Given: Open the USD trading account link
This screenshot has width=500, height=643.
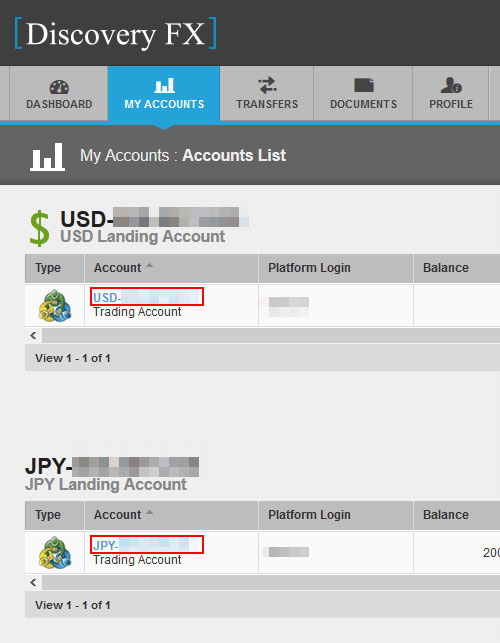Looking at the screenshot, I should point(147,297).
